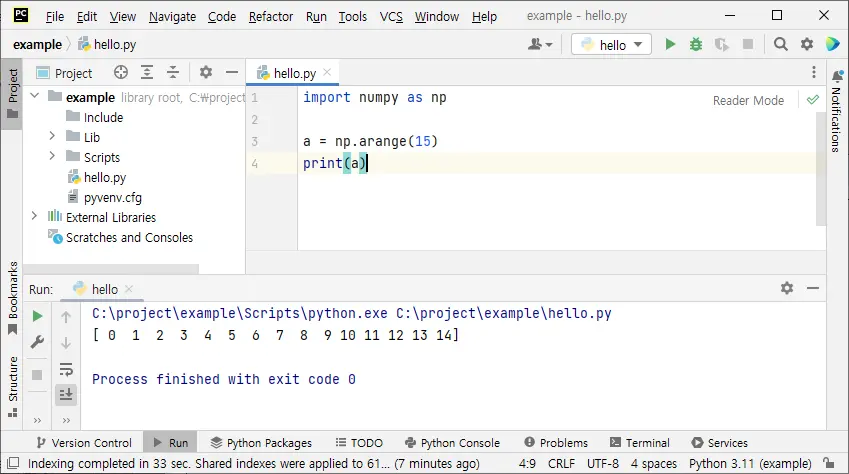
Task: Open the hello run configuration dropdown
Action: 611,44
